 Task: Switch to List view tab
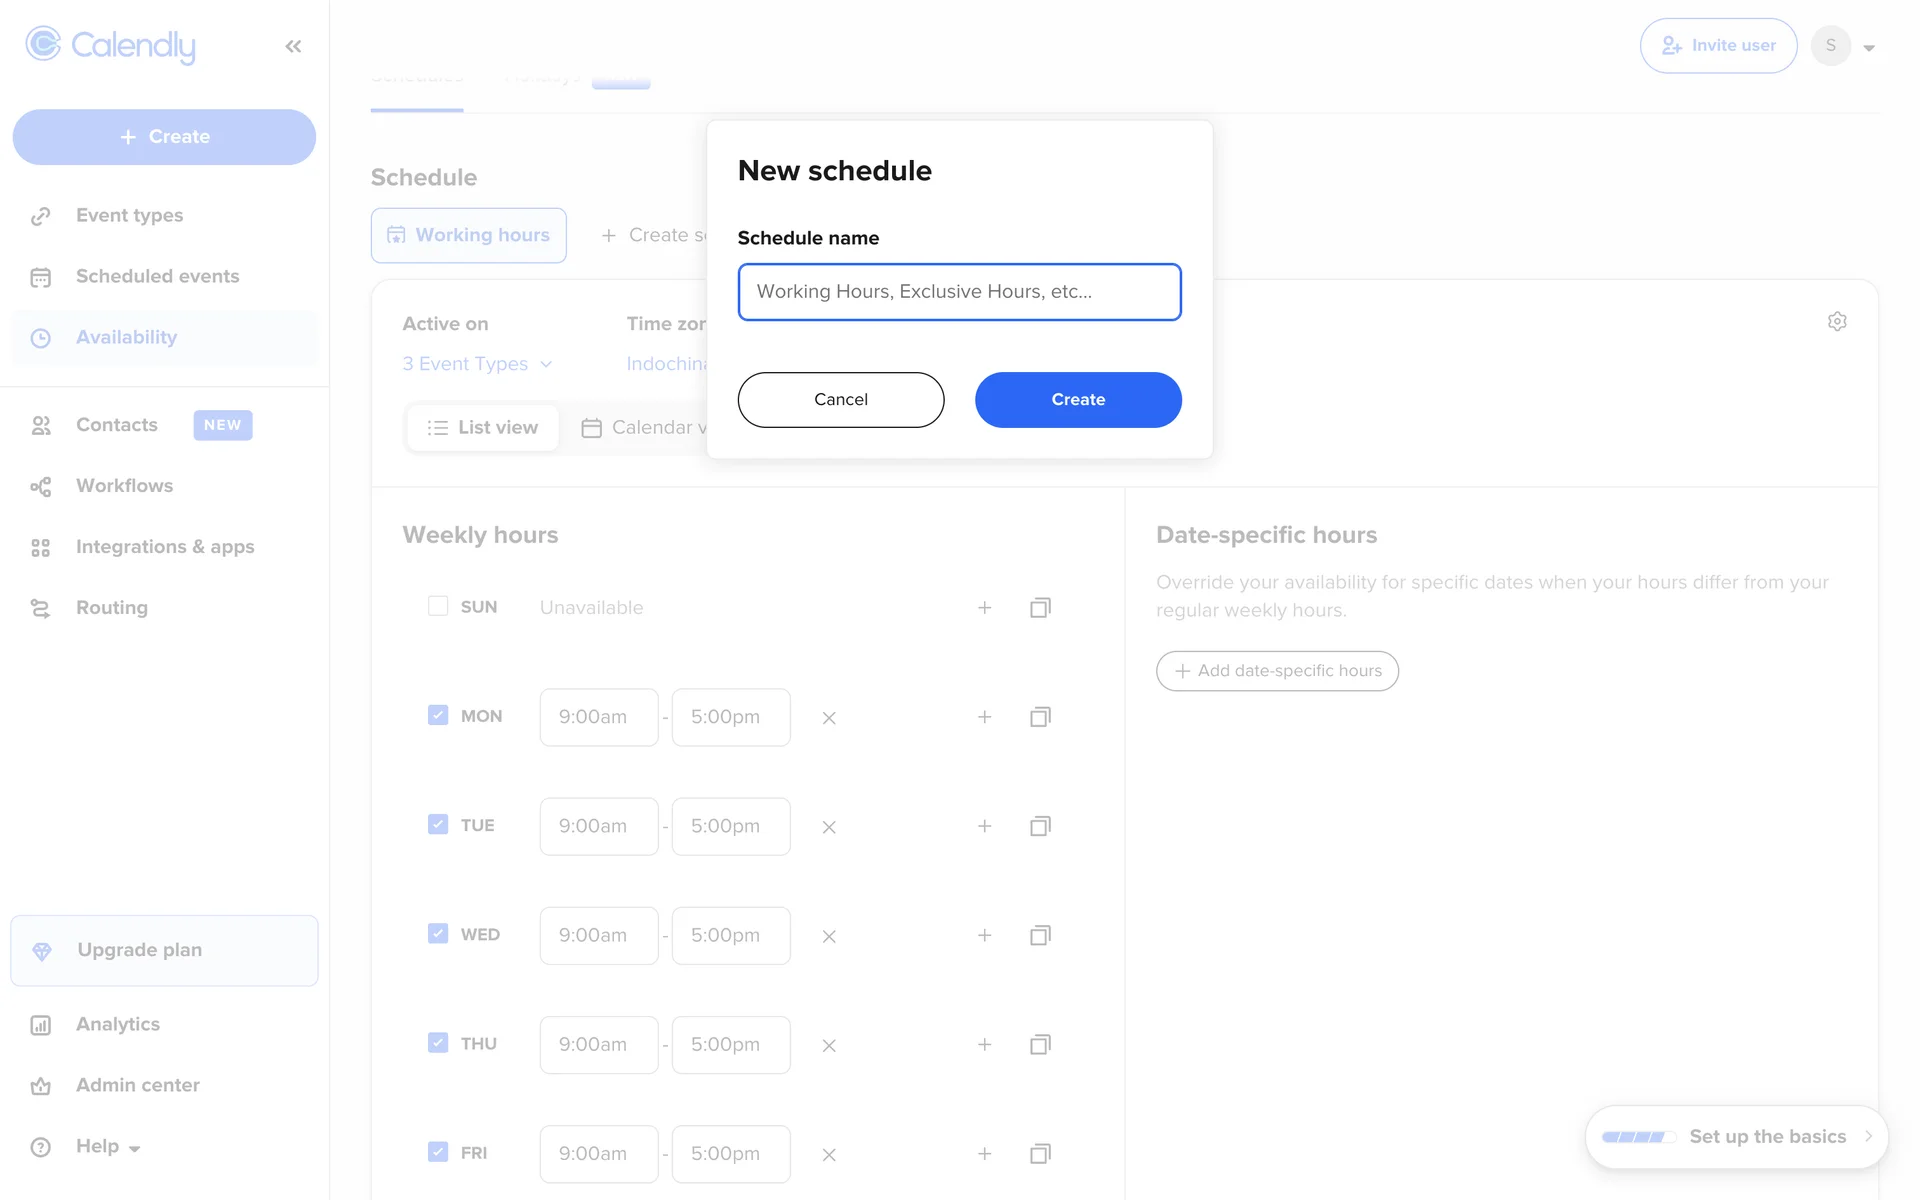click(483, 428)
